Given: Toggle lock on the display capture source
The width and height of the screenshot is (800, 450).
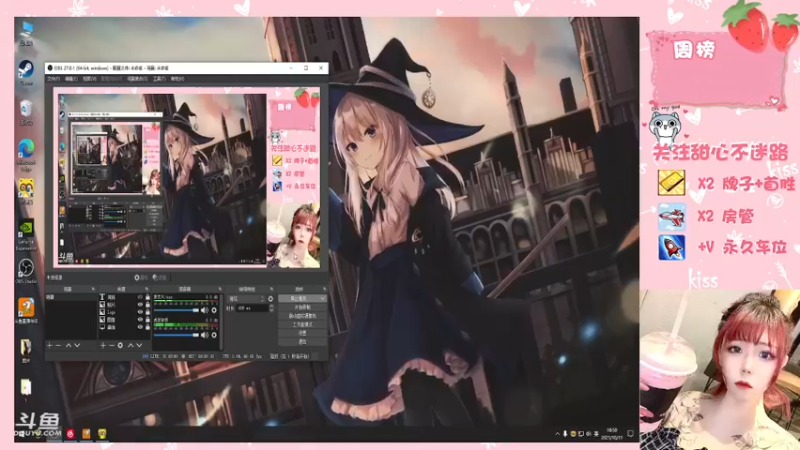Looking at the screenshot, I should point(147,327).
